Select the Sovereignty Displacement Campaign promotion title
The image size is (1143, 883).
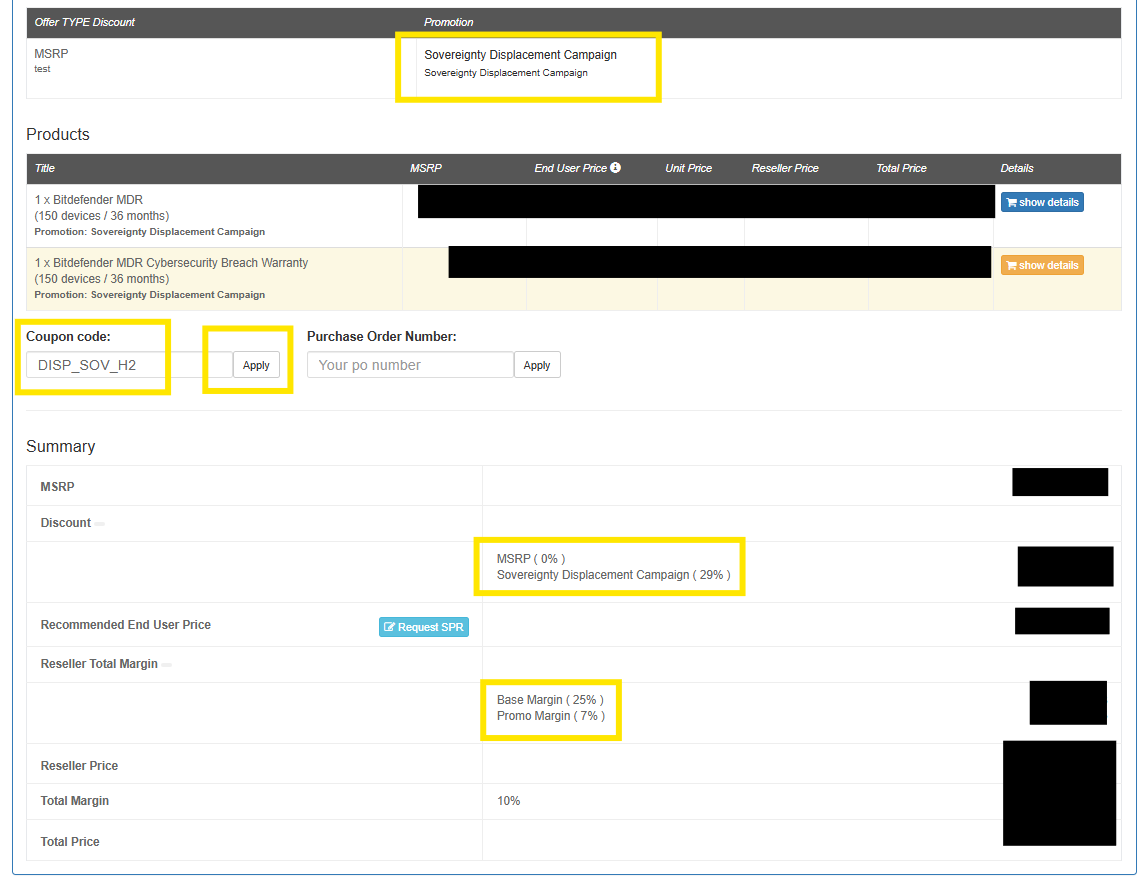point(520,55)
